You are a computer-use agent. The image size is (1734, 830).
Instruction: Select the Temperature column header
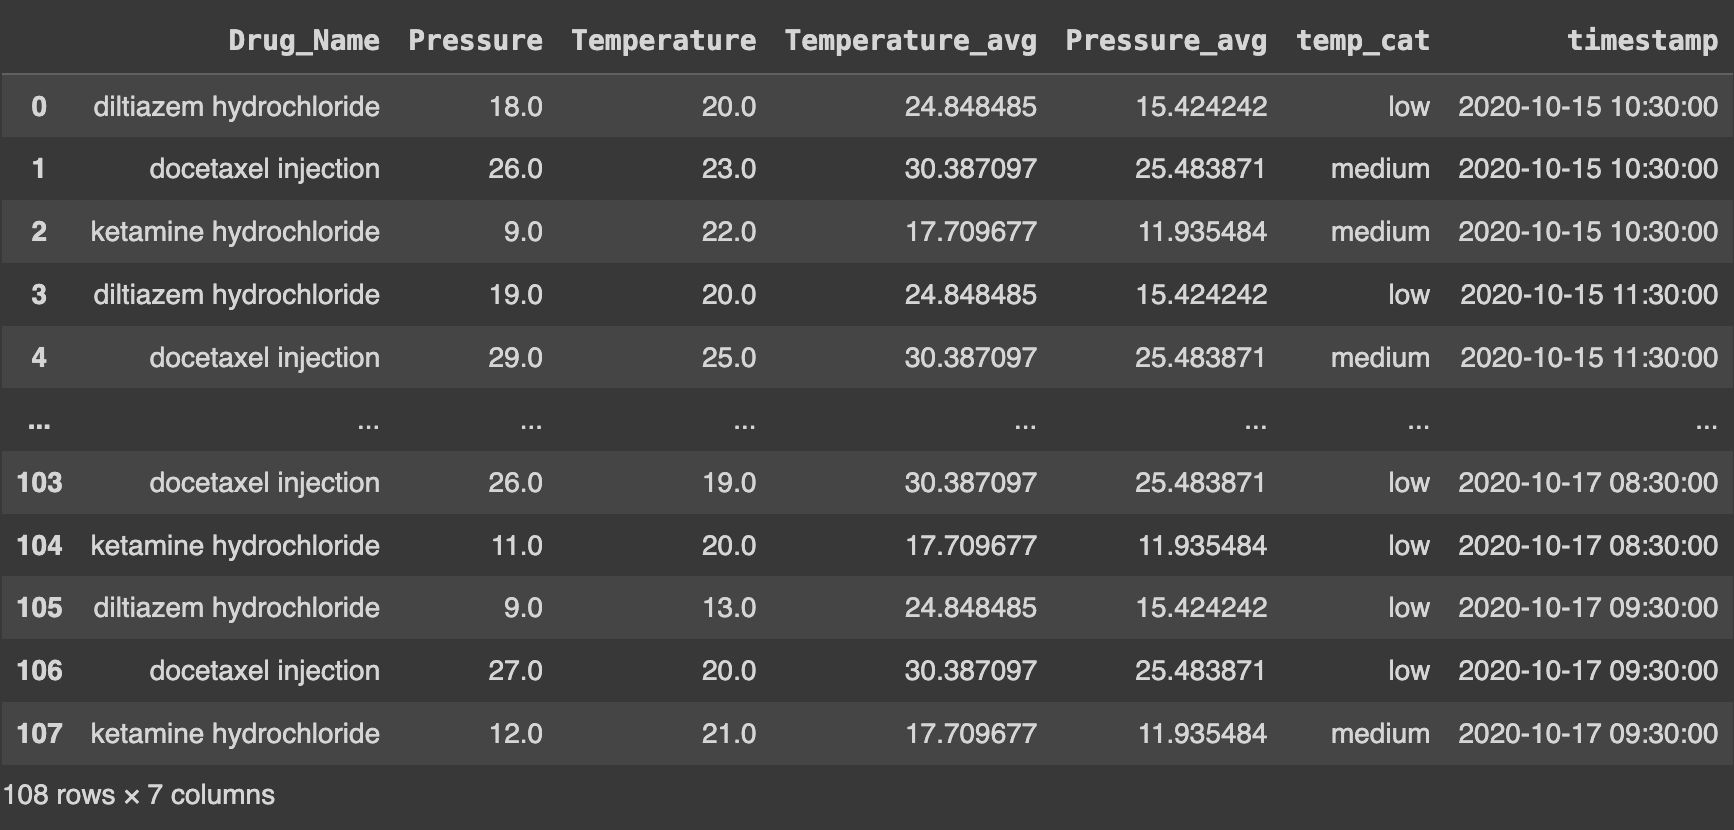[x=663, y=40]
